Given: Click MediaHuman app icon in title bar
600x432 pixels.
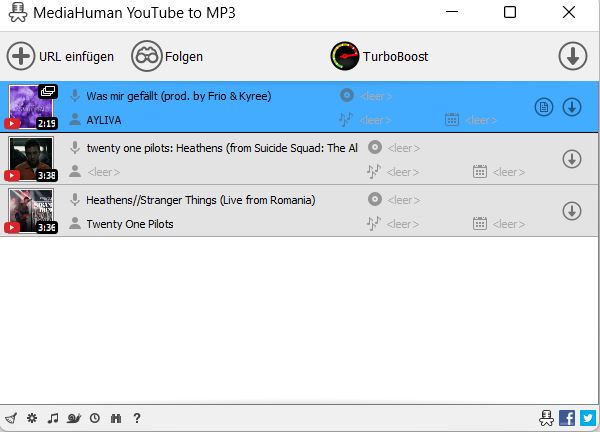Looking at the screenshot, I should coord(18,12).
